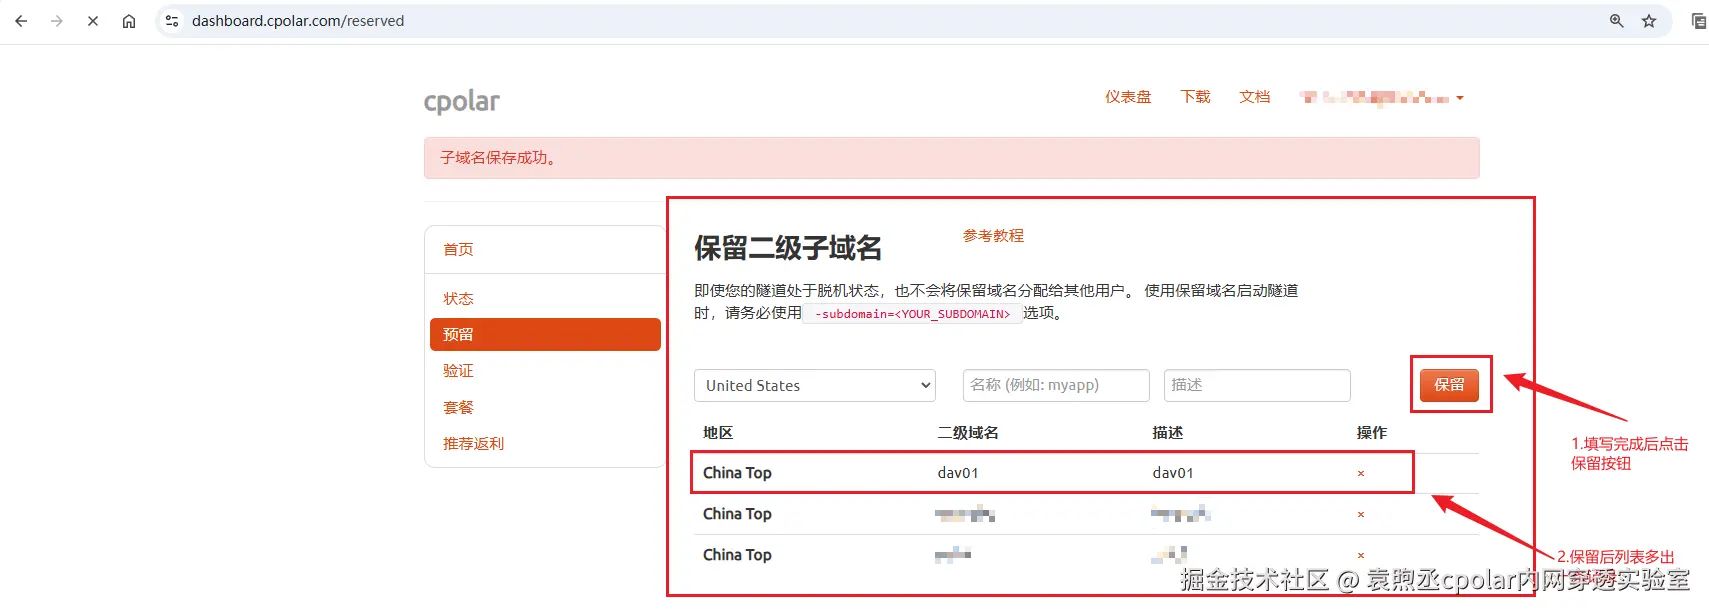Expand the blurred user account dropdown
The width and height of the screenshot is (1709, 613).
(1381, 98)
